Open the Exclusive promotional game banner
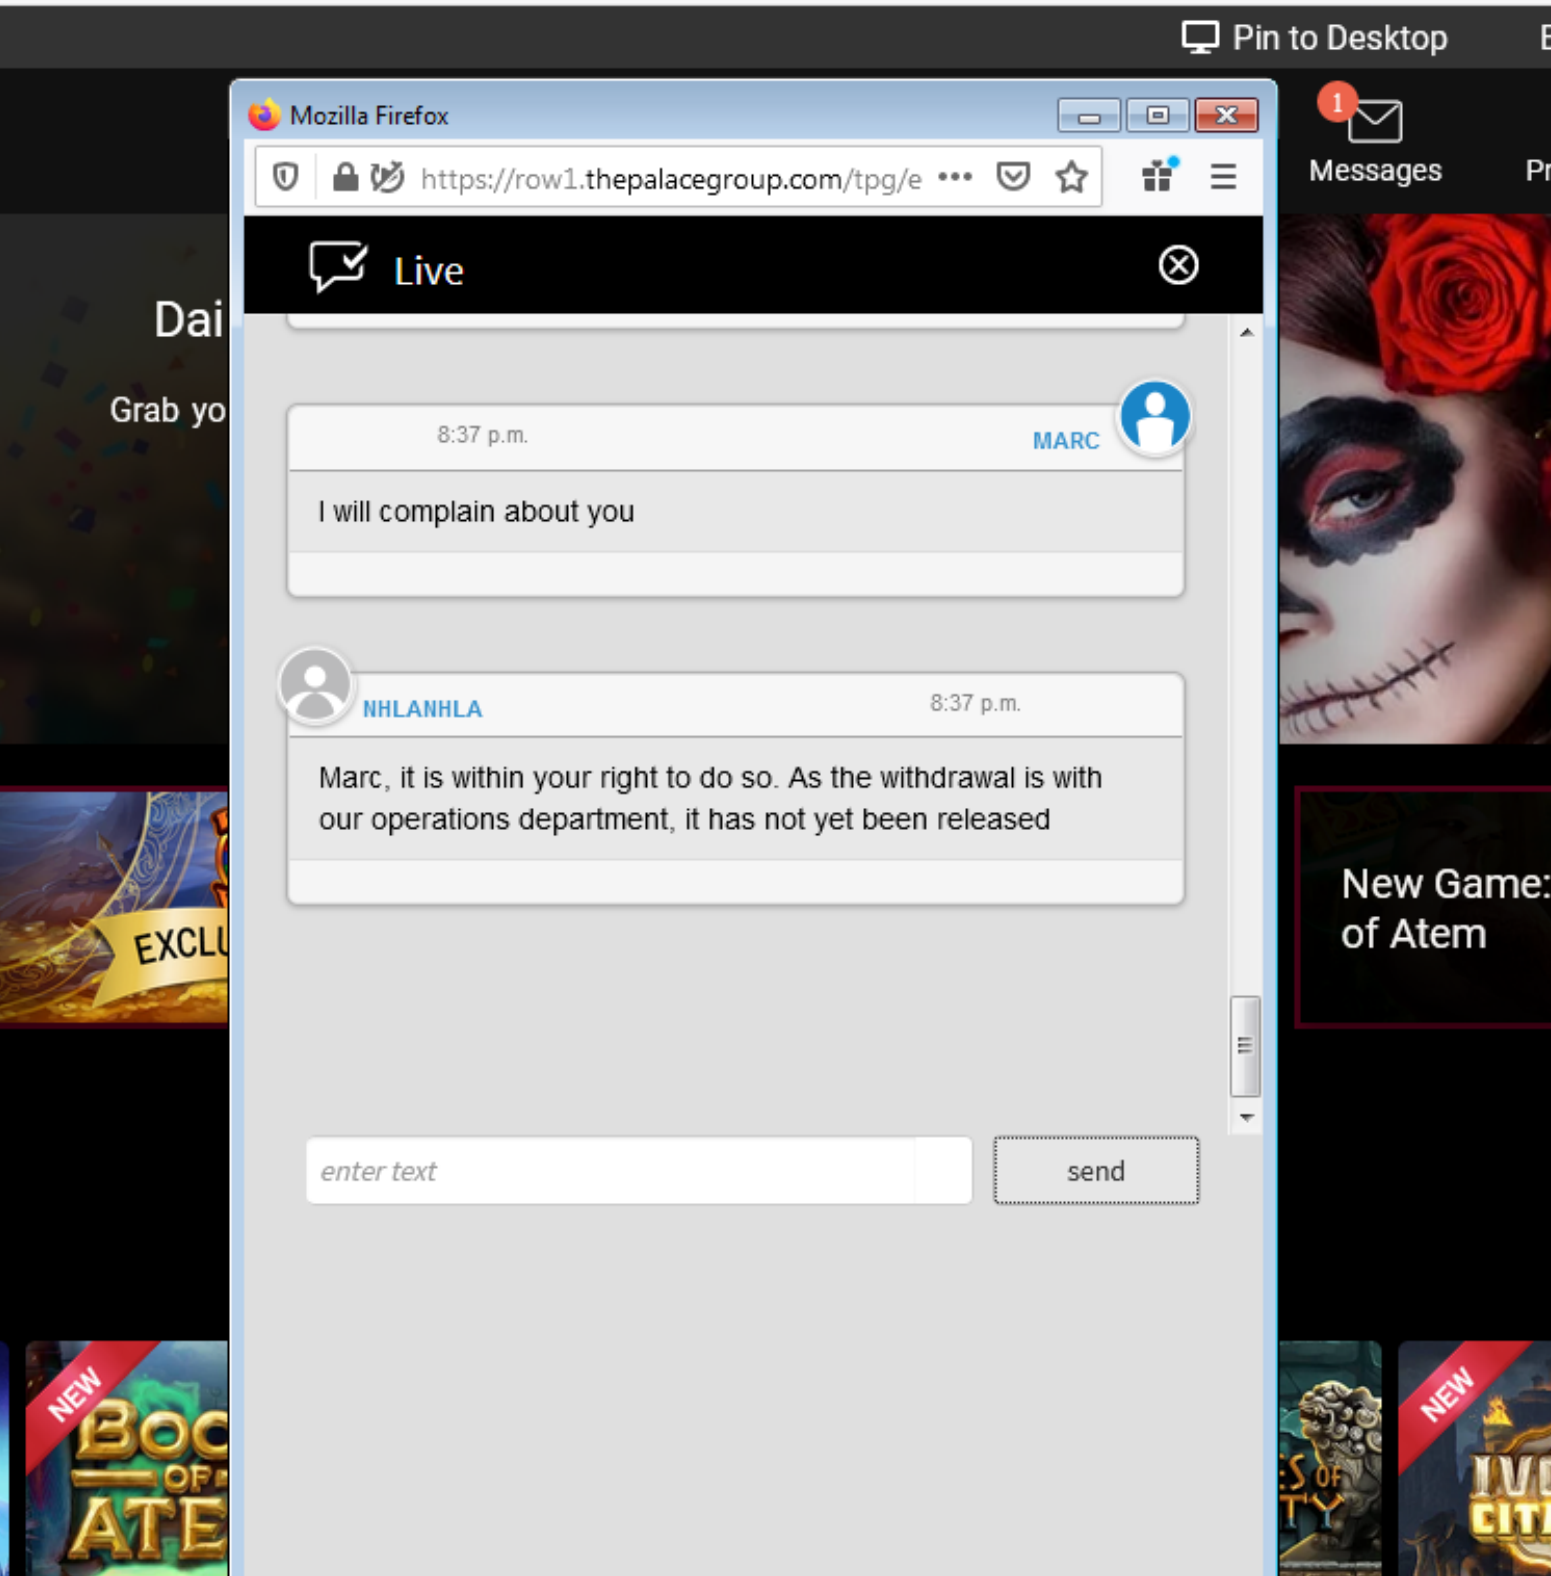This screenshot has height=1576, width=1551. pyautogui.click(x=114, y=907)
